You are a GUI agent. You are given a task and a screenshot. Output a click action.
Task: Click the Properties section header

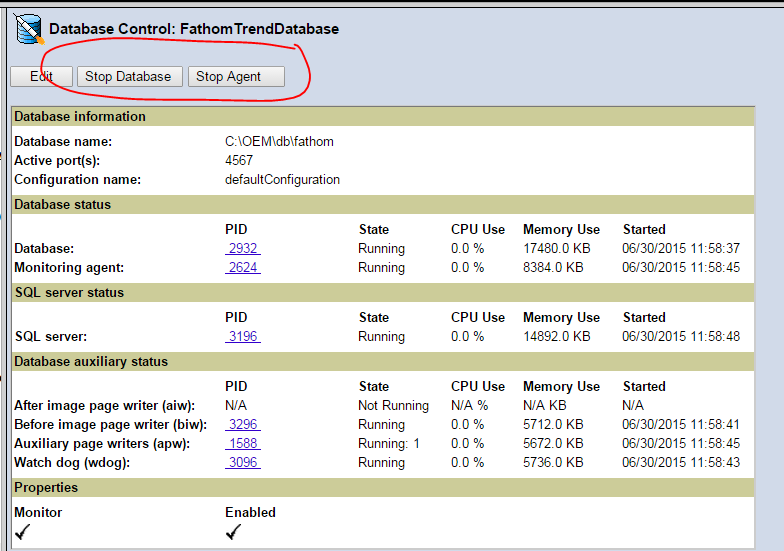click(x=383, y=488)
